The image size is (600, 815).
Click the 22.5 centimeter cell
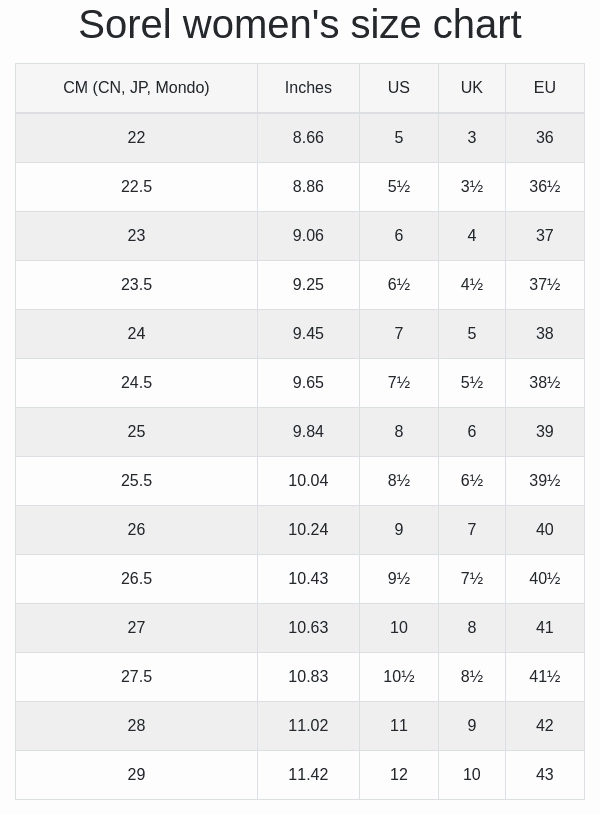[136, 187]
